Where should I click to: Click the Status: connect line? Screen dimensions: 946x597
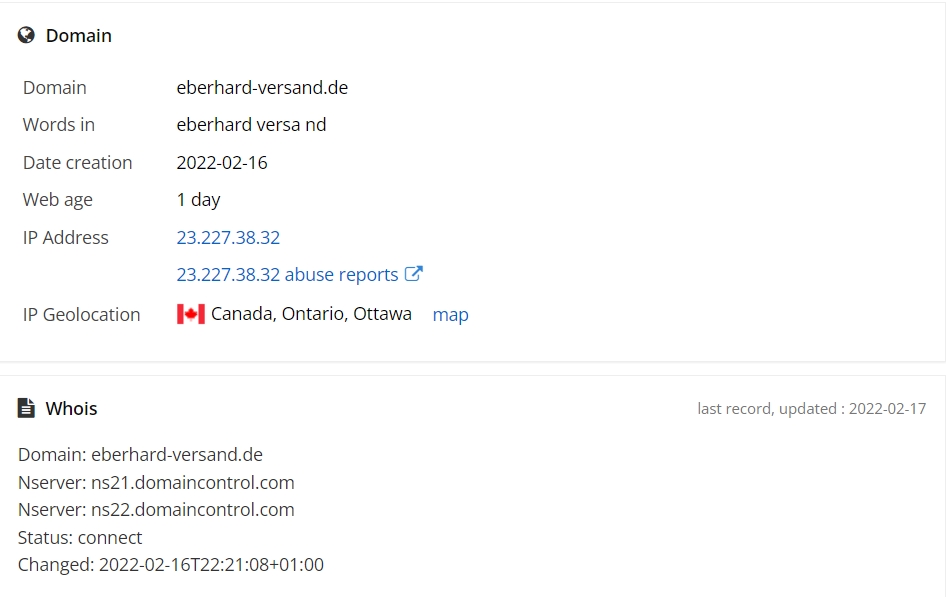click(80, 537)
